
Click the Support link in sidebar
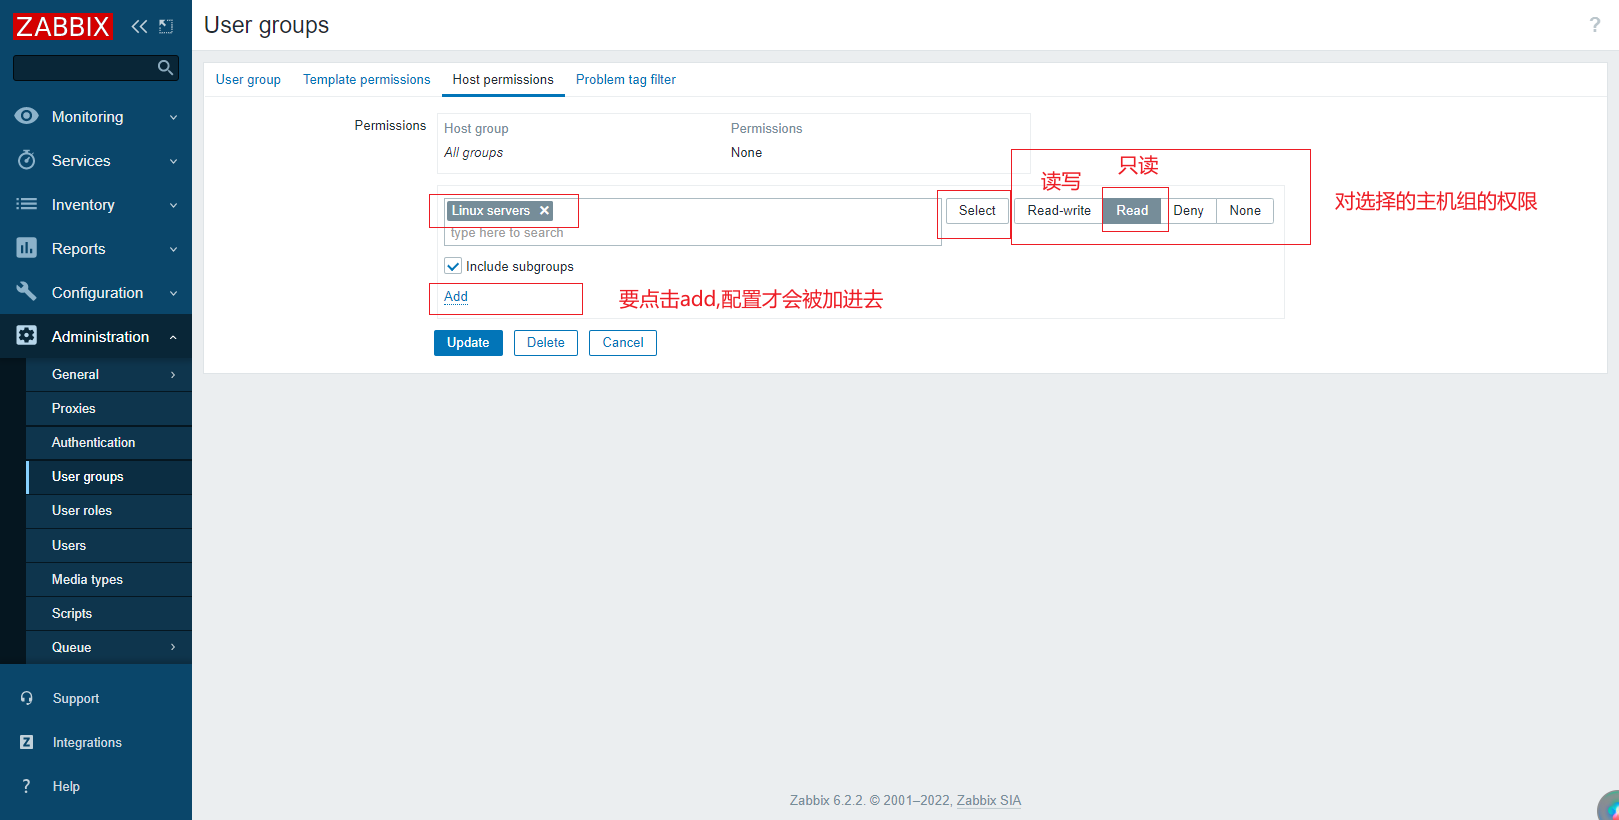pos(76,698)
